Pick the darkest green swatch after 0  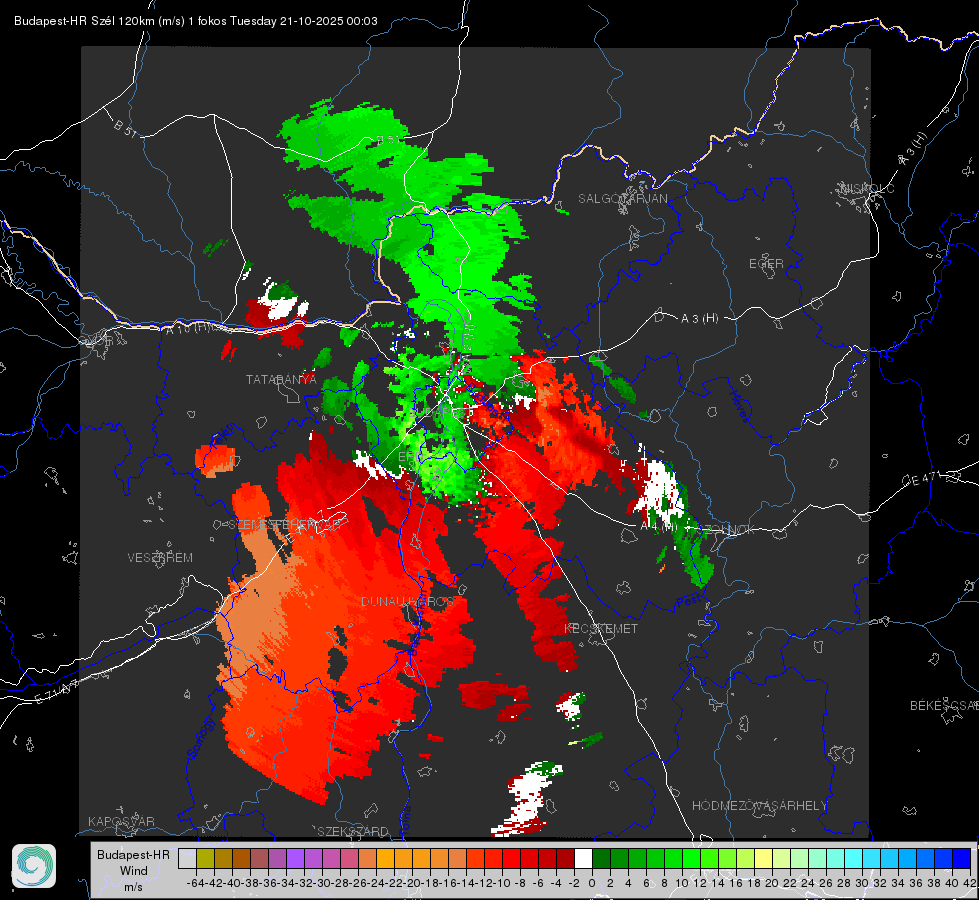click(x=601, y=859)
